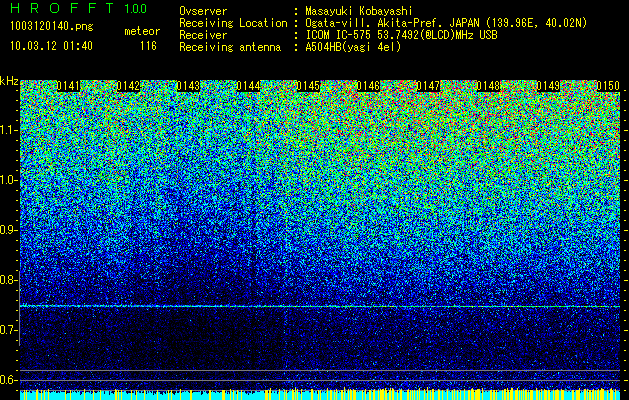The height and width of the screenshot is (400, 629).
Task: Click the 0.9 kHz axis label
Action: (x=7, y=230)
